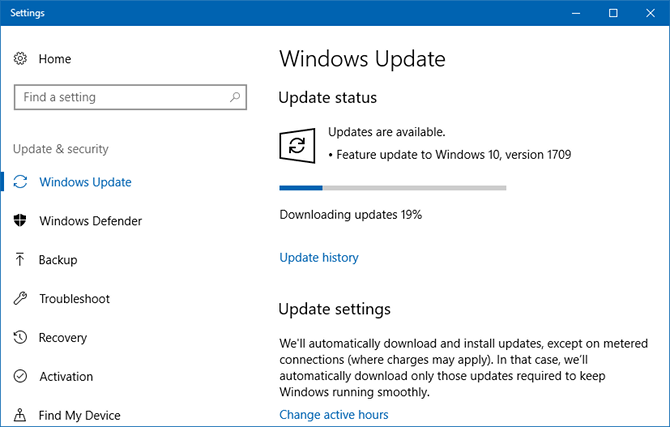Viewport: 670px width, 427px height.
Task: Click the Feature update version 1709 entry
Action: pyautogui.click(x=450, y=155)
